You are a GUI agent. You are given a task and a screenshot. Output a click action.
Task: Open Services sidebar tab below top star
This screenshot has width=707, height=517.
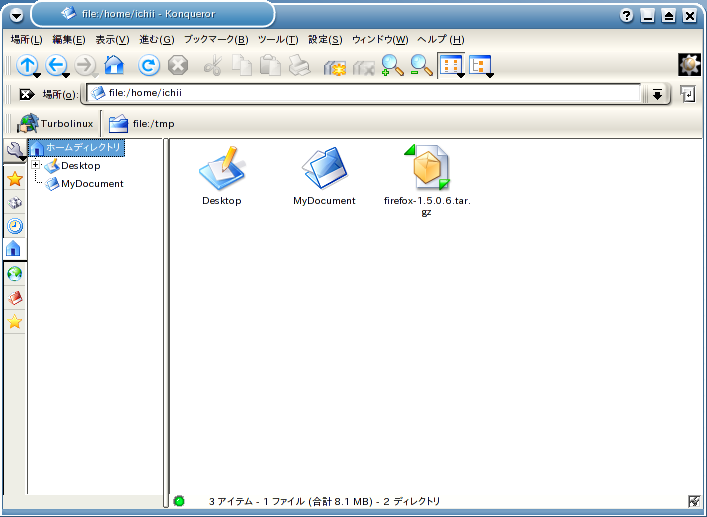coord(15,202)
